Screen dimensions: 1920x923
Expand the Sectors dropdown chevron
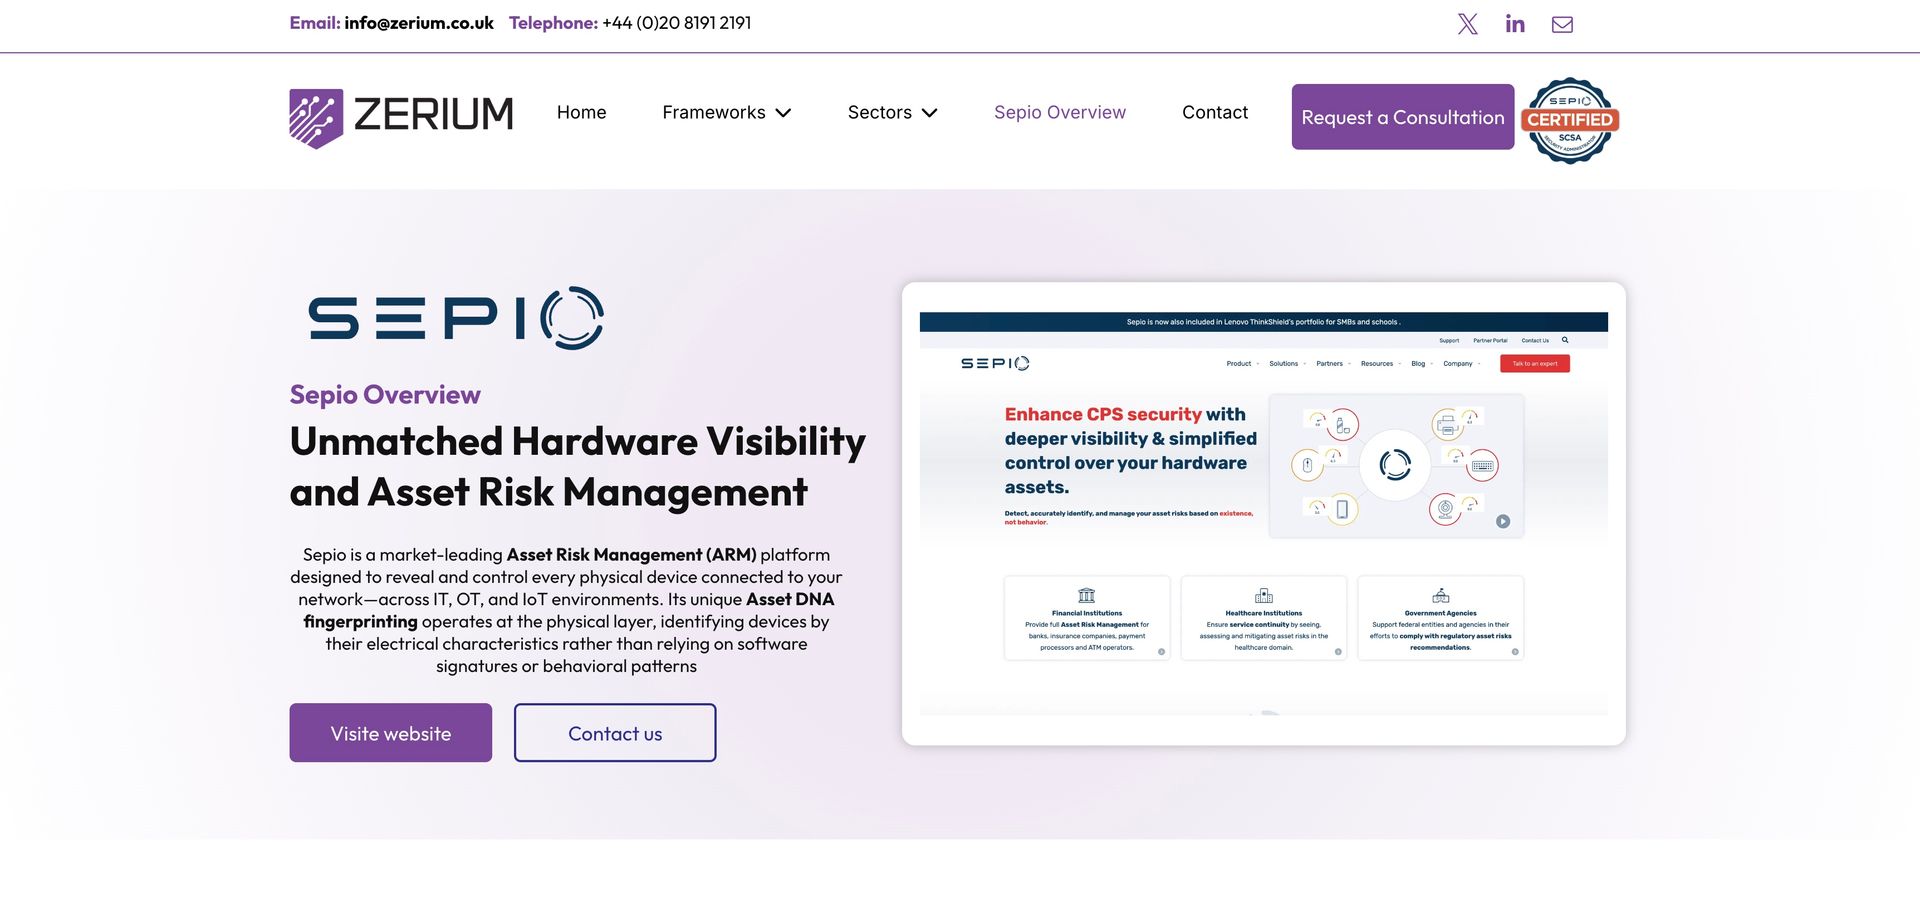(929, 113)
